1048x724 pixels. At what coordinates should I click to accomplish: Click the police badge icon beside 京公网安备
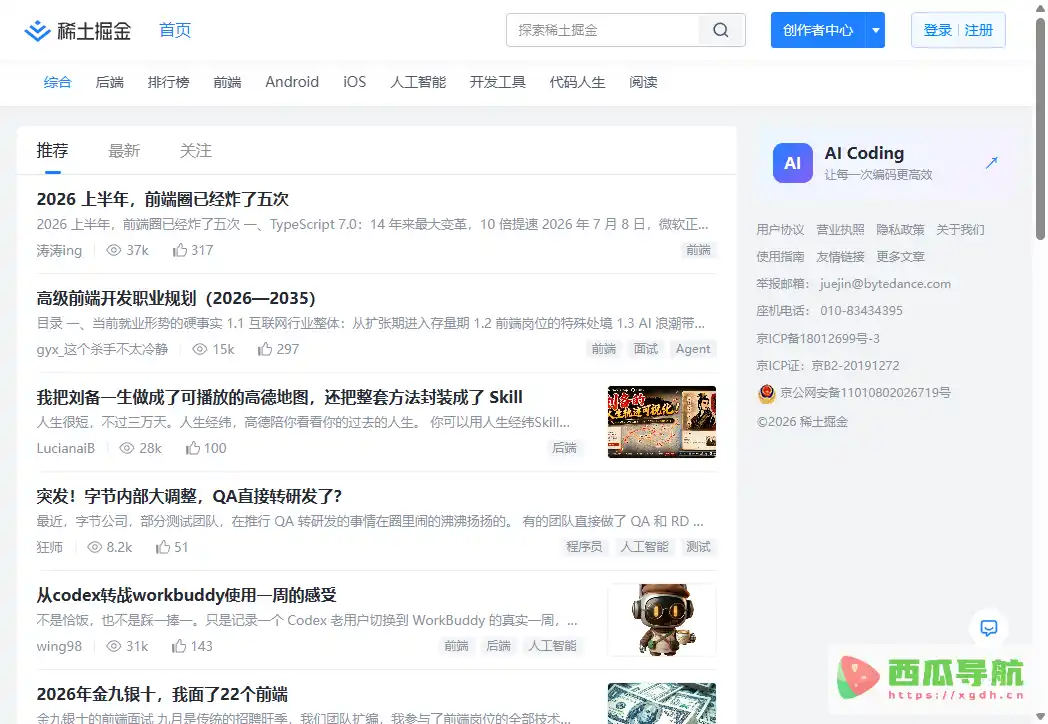(x=767, y=394)
